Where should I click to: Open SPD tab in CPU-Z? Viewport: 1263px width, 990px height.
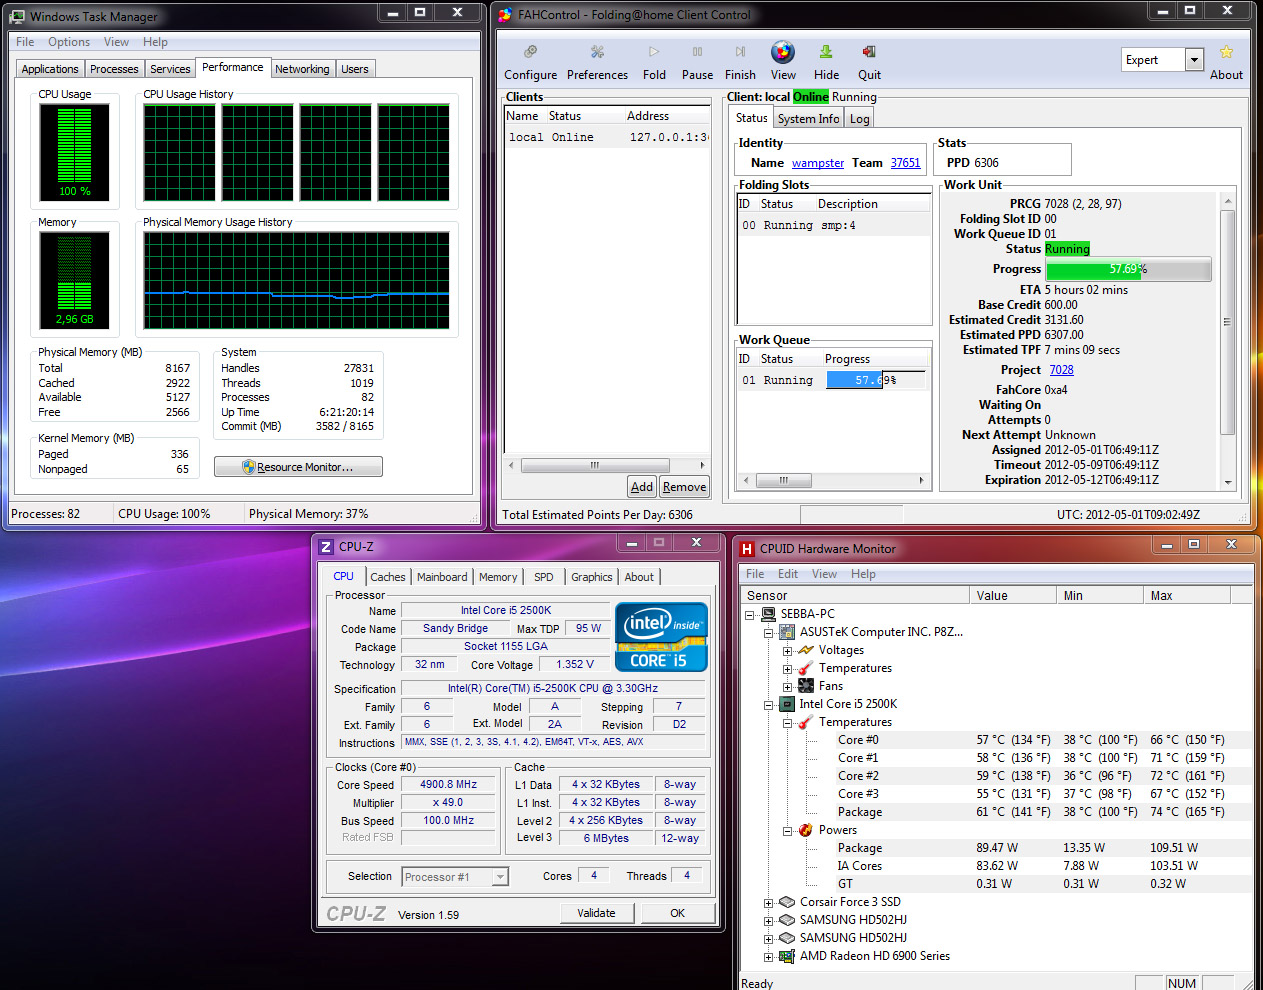pyautogui.click(x=543, y=577)
